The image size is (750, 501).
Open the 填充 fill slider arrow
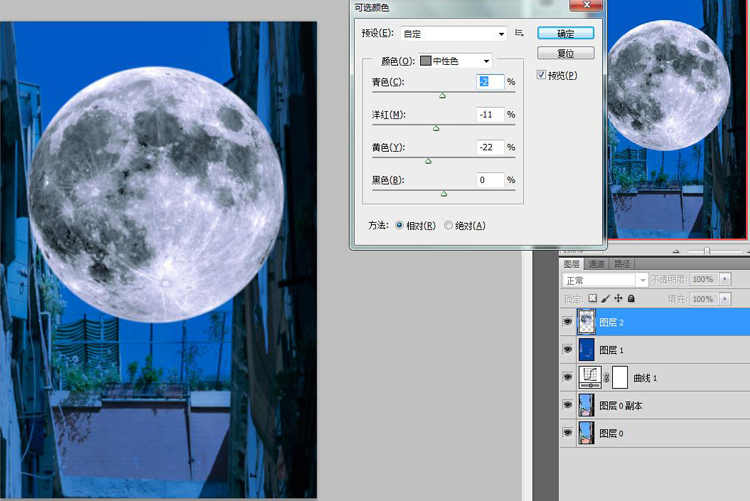tap(726, 299)
